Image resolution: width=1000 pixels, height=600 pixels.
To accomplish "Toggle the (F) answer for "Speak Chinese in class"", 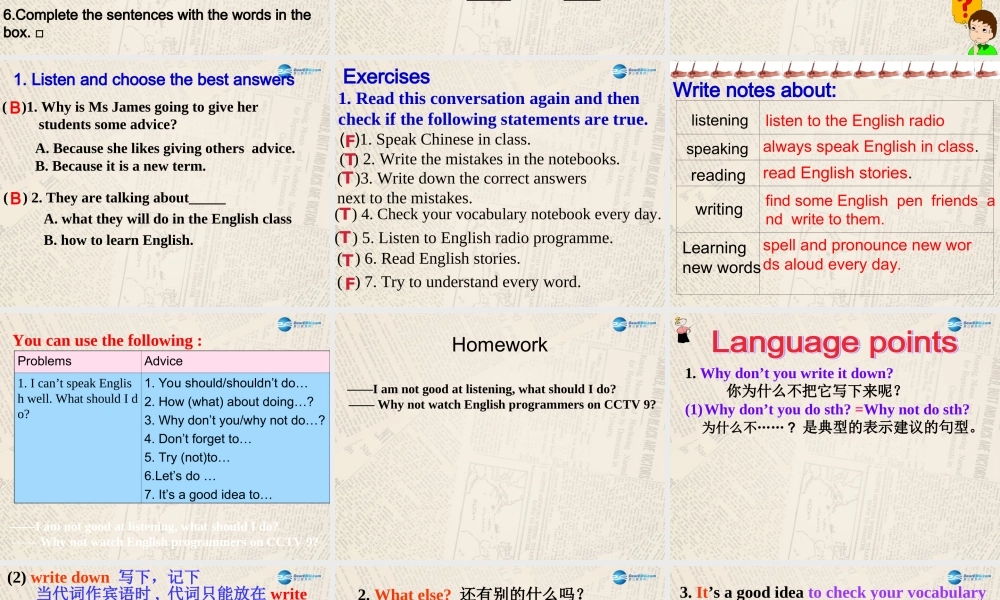I will click(x=349, y=139).
